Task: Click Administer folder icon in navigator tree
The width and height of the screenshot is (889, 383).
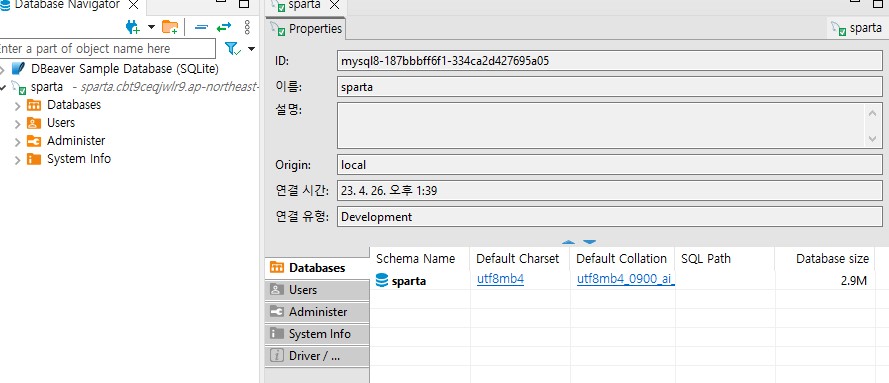Action: click(34, 141)
